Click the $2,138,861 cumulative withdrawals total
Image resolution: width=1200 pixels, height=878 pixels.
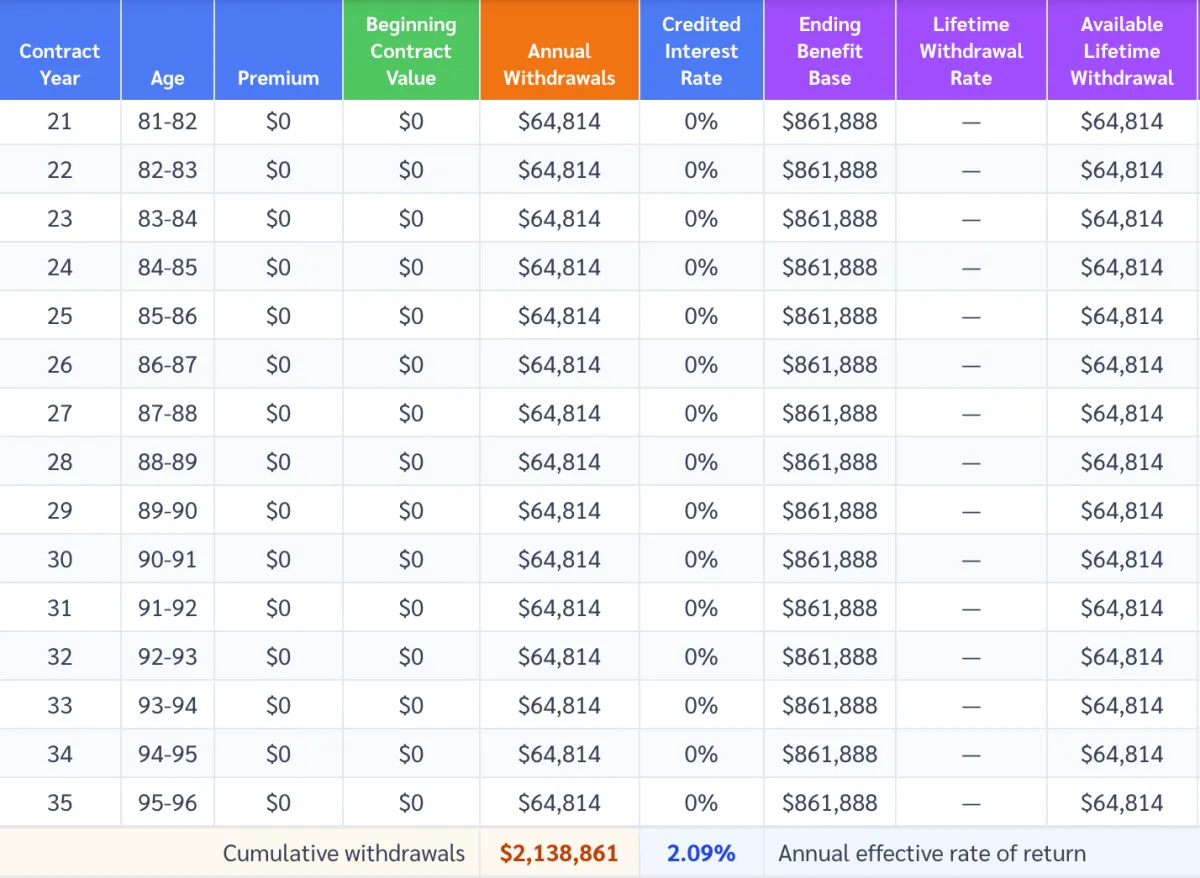[559, 854]
